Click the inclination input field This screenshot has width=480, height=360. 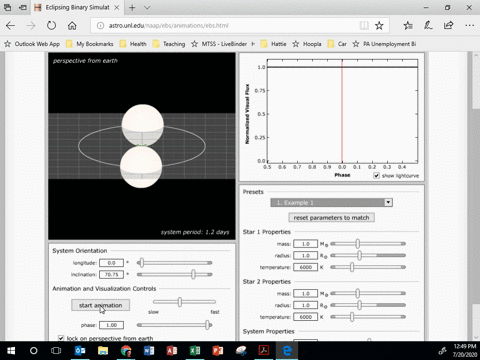point(111,274)
